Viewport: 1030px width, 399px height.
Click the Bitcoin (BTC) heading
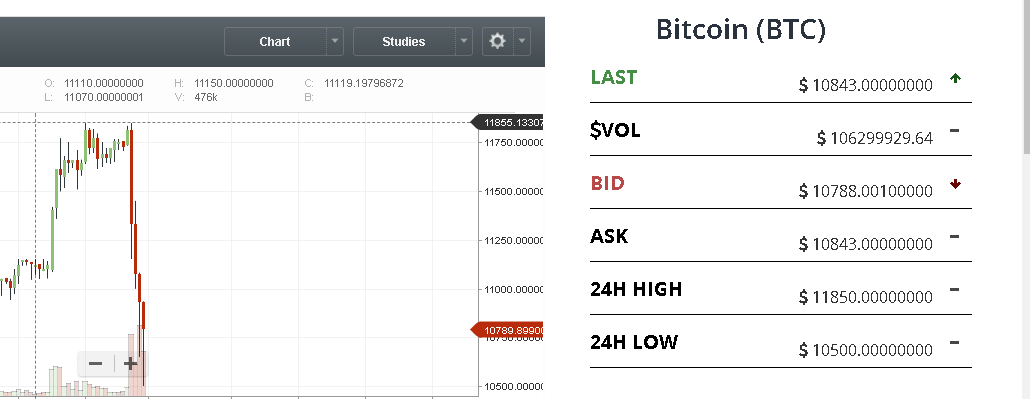pyautogui.click(x=741, y=30)
